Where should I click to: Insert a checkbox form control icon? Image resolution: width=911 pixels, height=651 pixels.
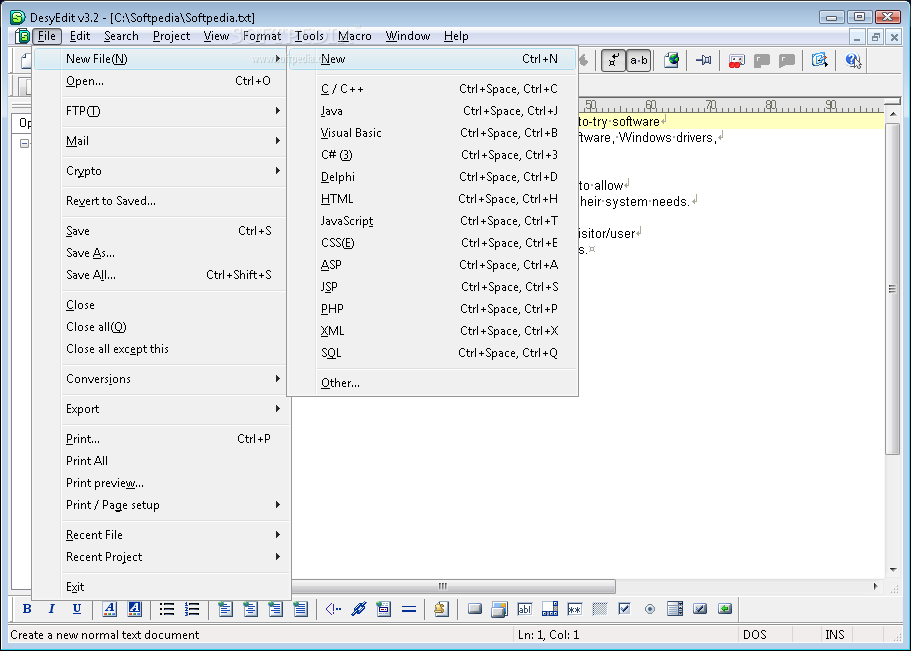[625, 609]
